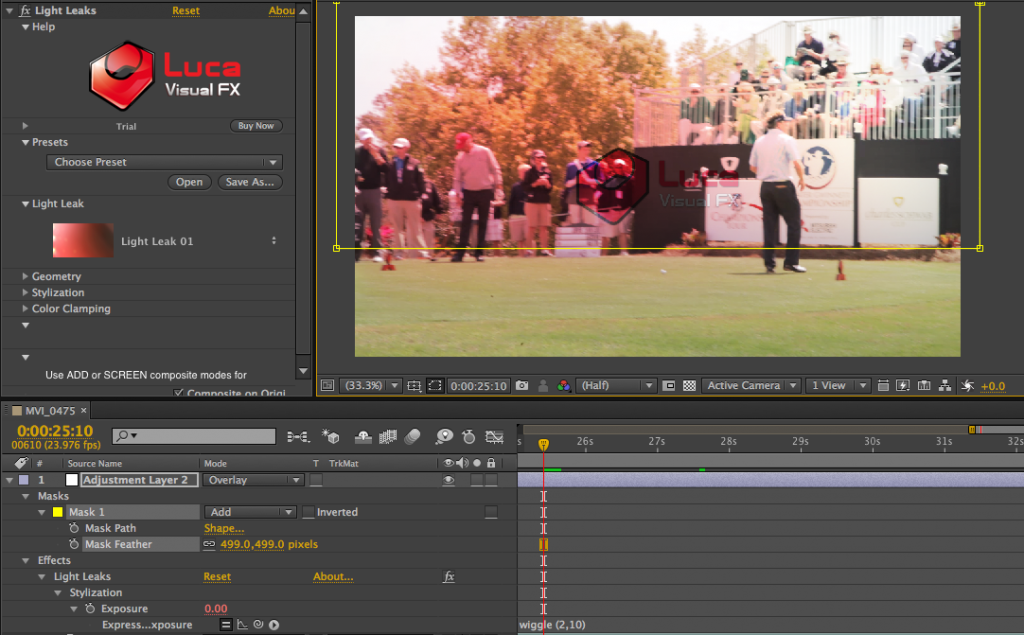
Task: Toggle visibility of Adjustment Layer 2
Action: pyautogui.click(x=449, y=479)
